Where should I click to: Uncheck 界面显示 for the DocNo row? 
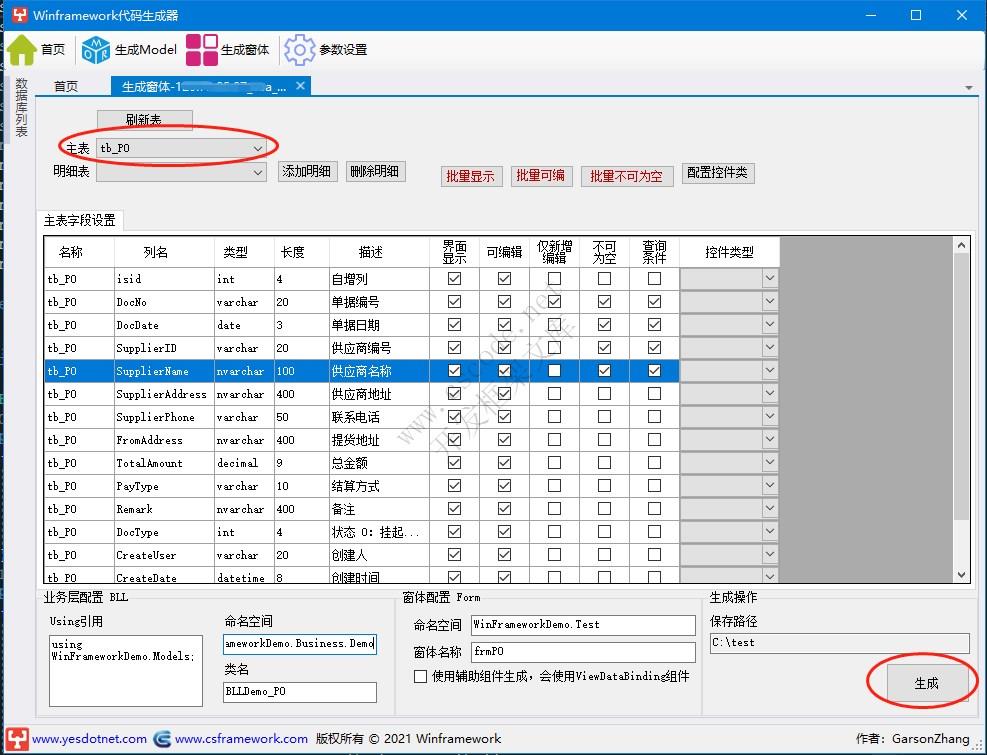454,301
